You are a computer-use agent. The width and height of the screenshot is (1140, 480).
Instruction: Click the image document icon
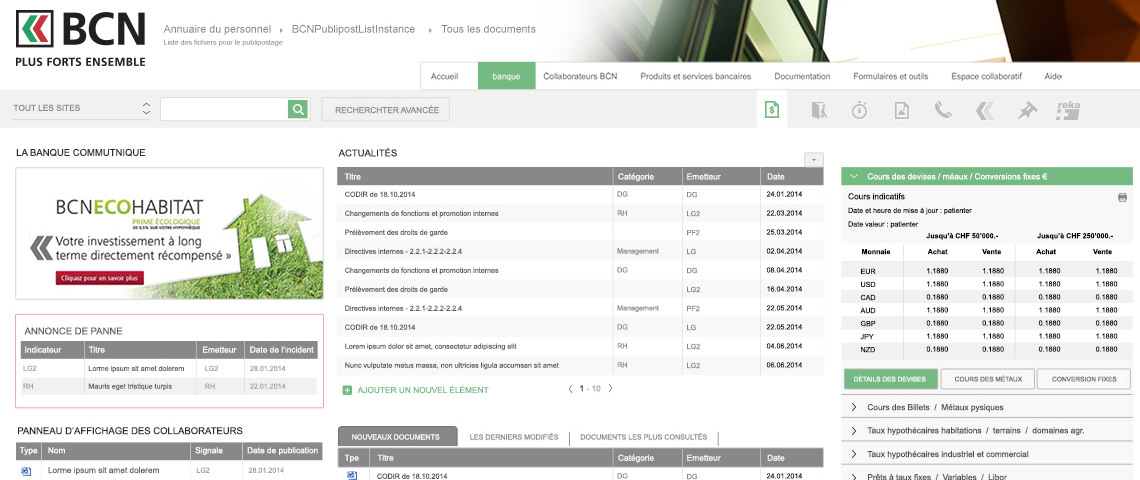902,110
